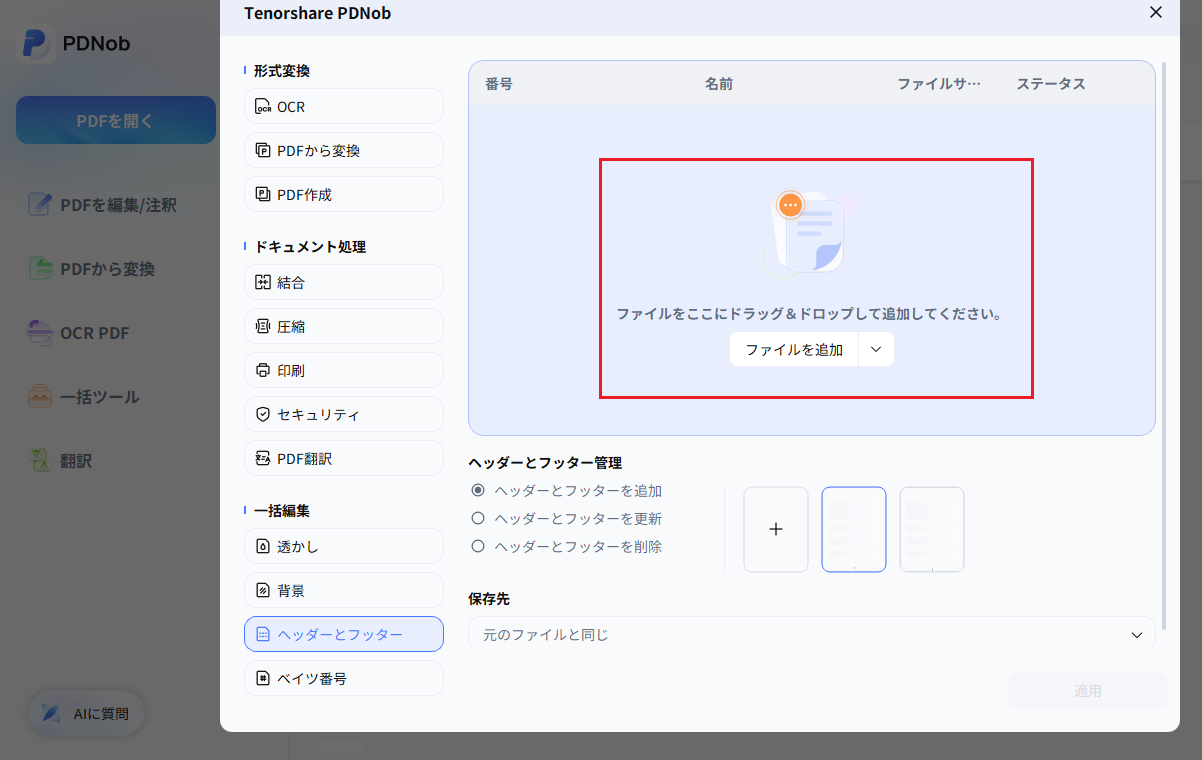
Task: Open the 結合 menu item
Action: pyautogui.click(x=344, y=283)
